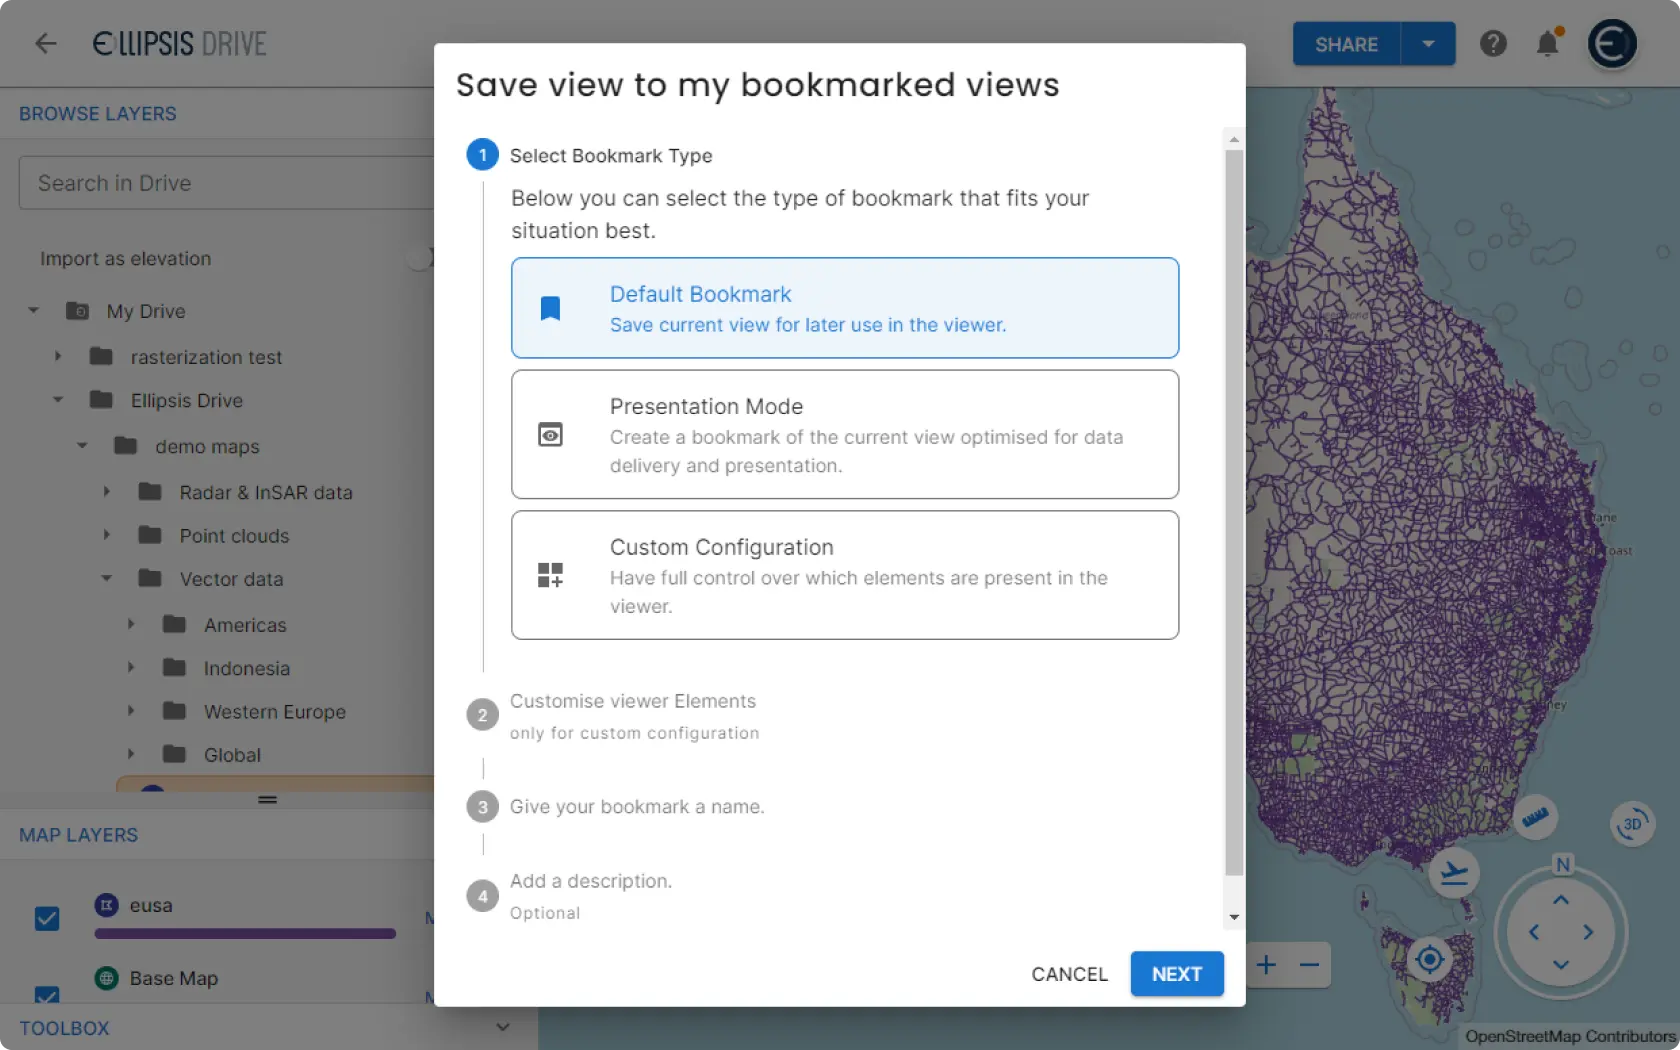Uncheck the eusa layer checkbox

(47, 918)
